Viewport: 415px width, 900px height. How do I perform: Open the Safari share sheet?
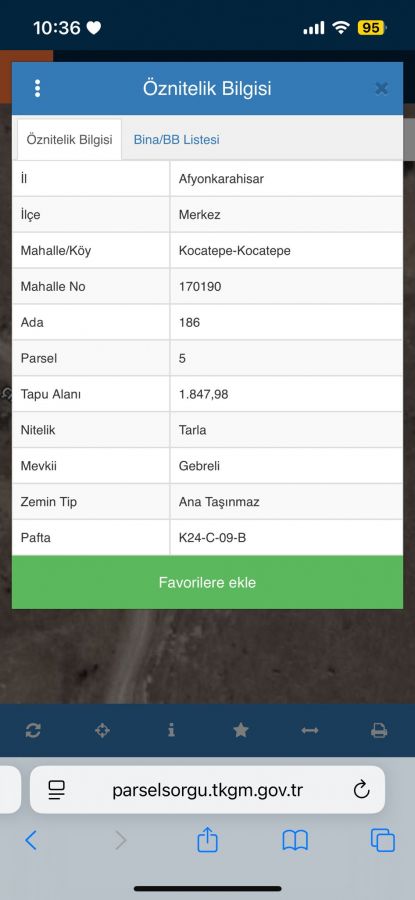(207, 839)
